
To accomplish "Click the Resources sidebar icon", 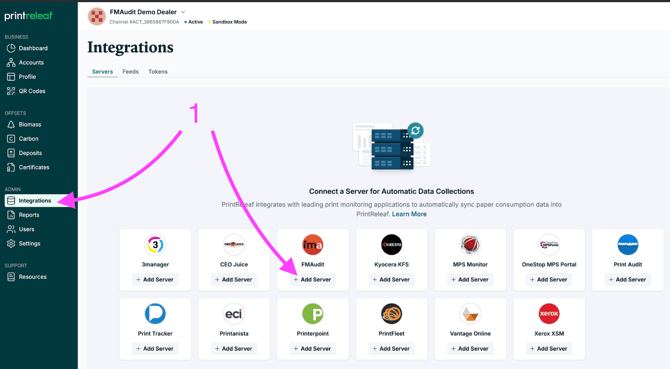I will pos(11,277).
